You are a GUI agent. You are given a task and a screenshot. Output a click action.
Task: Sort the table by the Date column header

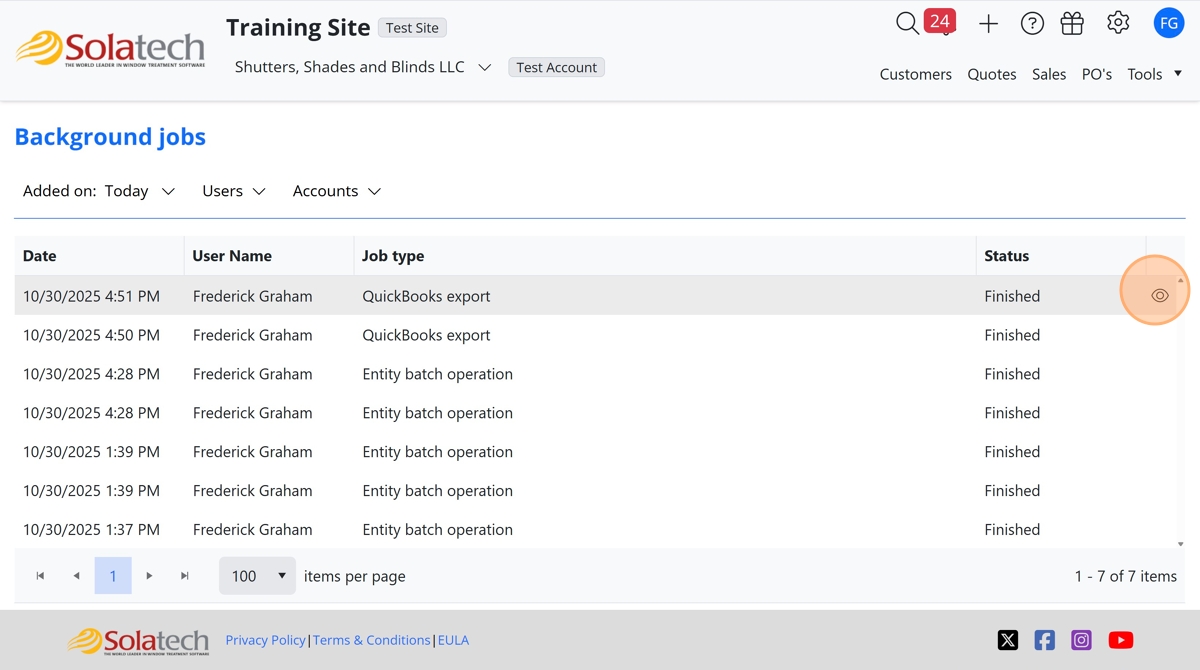point(40,256)
